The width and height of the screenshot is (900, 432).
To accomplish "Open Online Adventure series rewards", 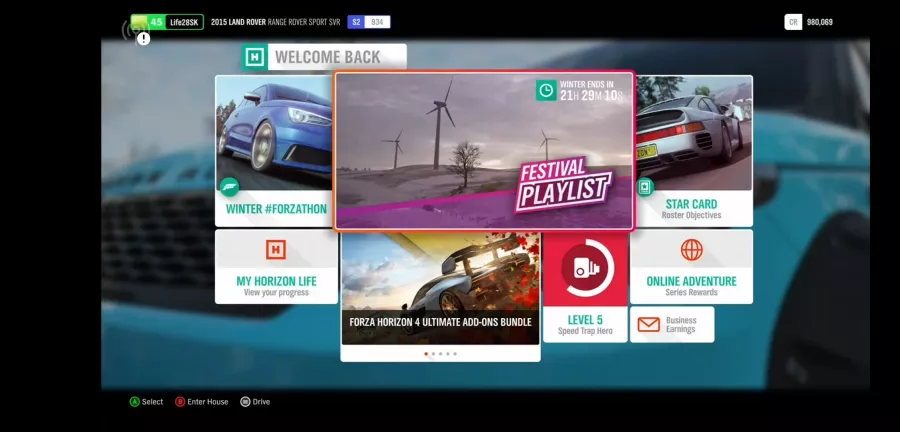I will click(x=691, y=267).
